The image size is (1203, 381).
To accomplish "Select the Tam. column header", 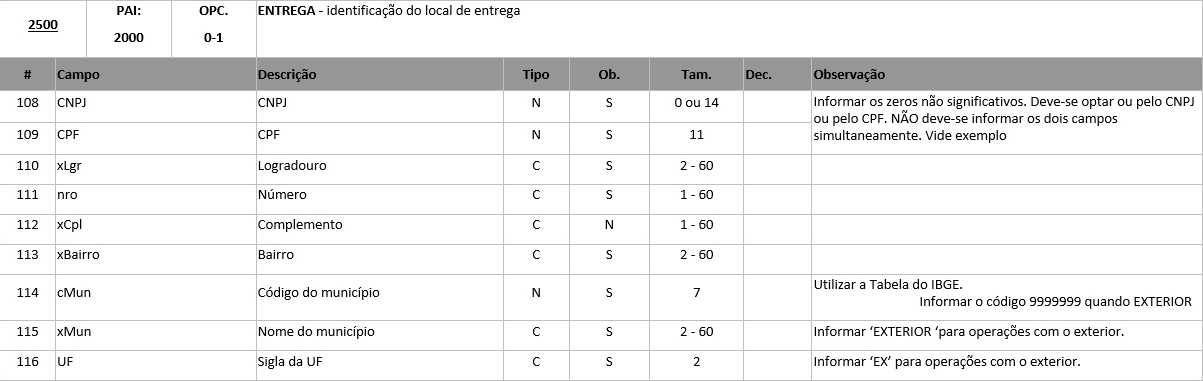I will [696, 75].
